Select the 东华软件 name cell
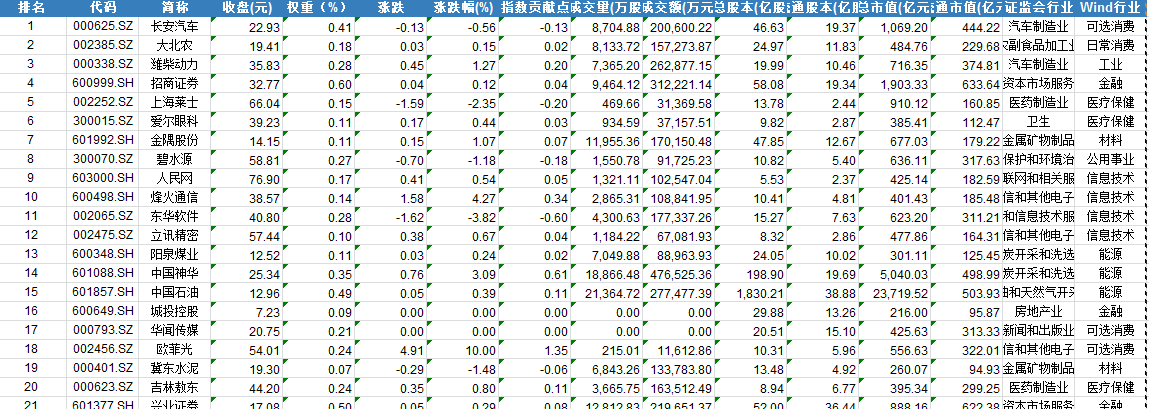This screenshot has height=409, width=1149. pos(174,216)
